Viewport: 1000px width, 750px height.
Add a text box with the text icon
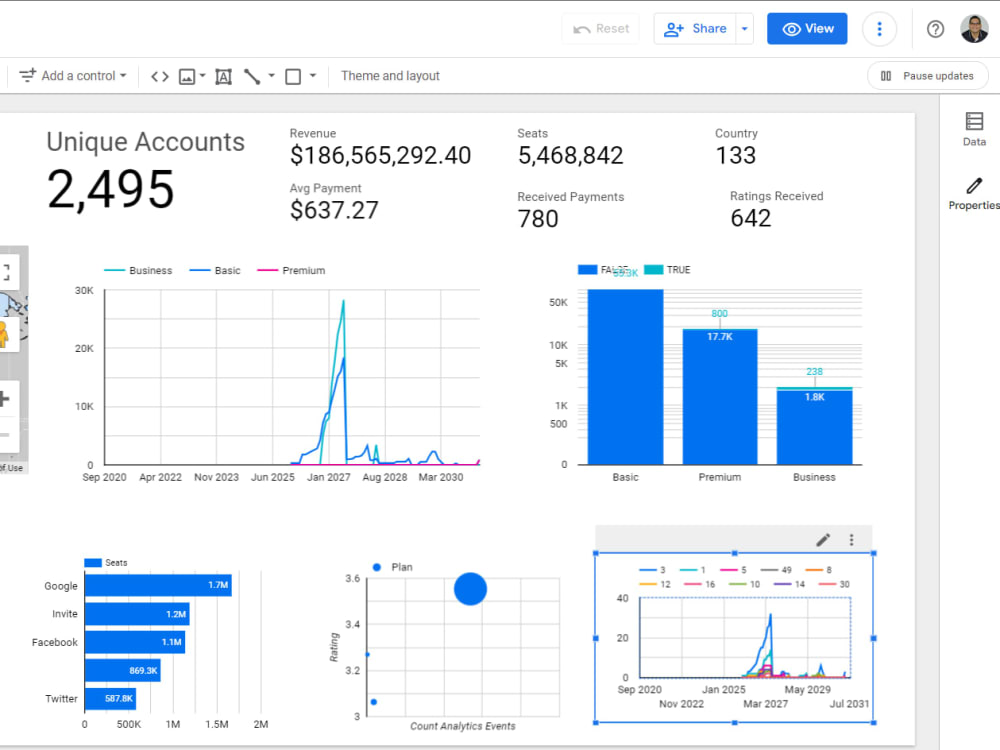223,76
